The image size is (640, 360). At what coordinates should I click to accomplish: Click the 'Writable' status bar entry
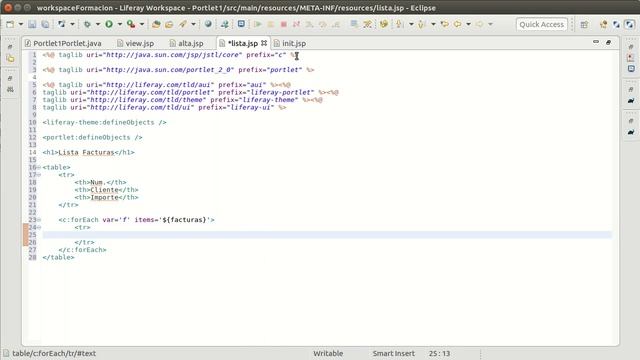tap(328, 353)
